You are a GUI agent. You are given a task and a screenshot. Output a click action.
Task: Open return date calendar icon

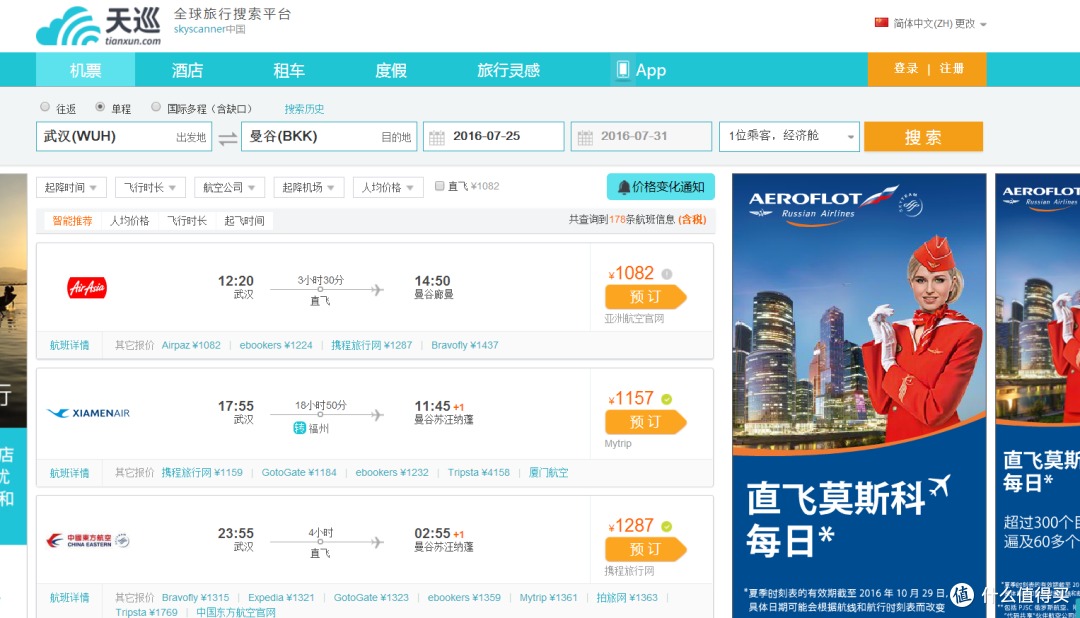click(585, 137)
